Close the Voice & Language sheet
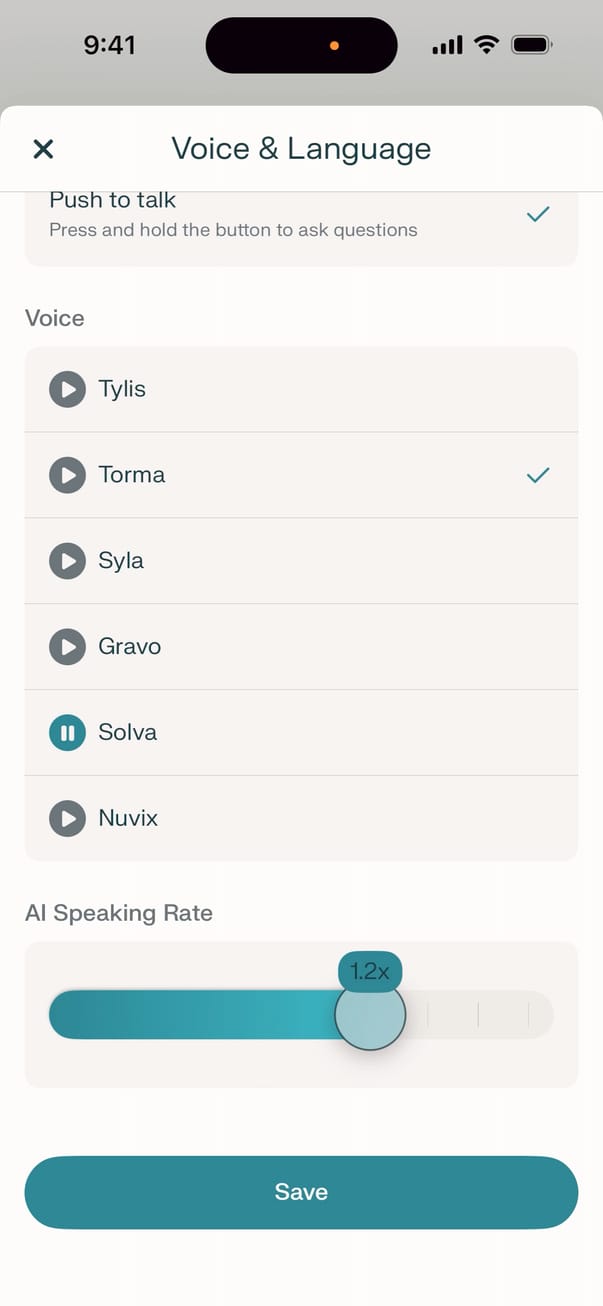 tap(43, 149)
